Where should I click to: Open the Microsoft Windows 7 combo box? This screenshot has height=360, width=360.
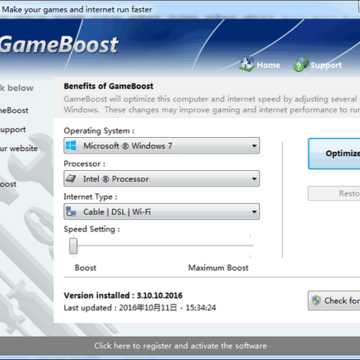[162, 146]
